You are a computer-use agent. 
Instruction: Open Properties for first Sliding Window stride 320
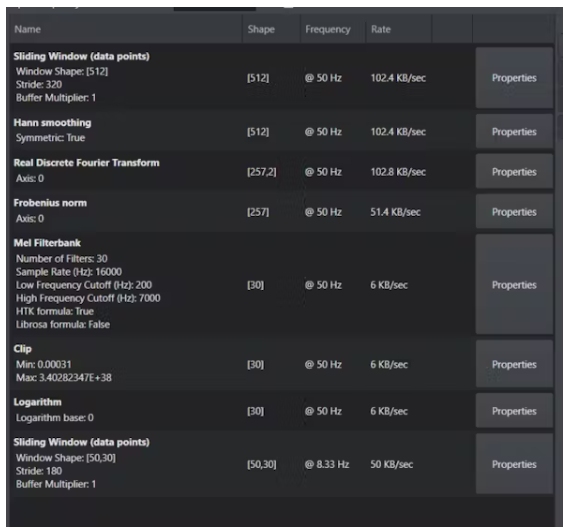pos(514,78)
